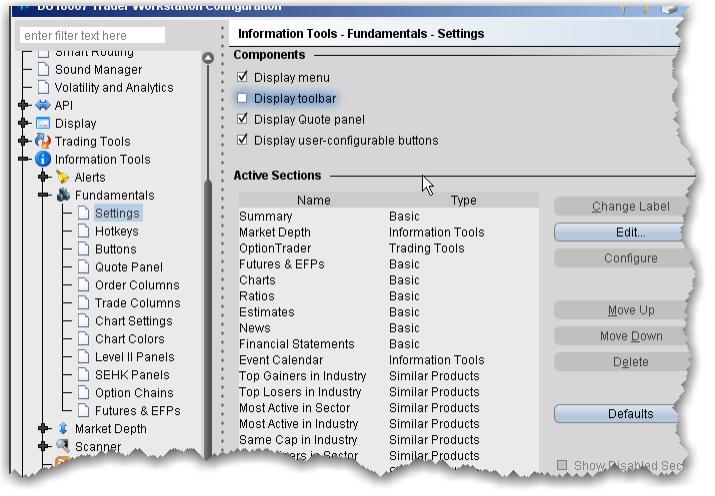Uncheck the Display menu checkbox

[x=242, y=77]
